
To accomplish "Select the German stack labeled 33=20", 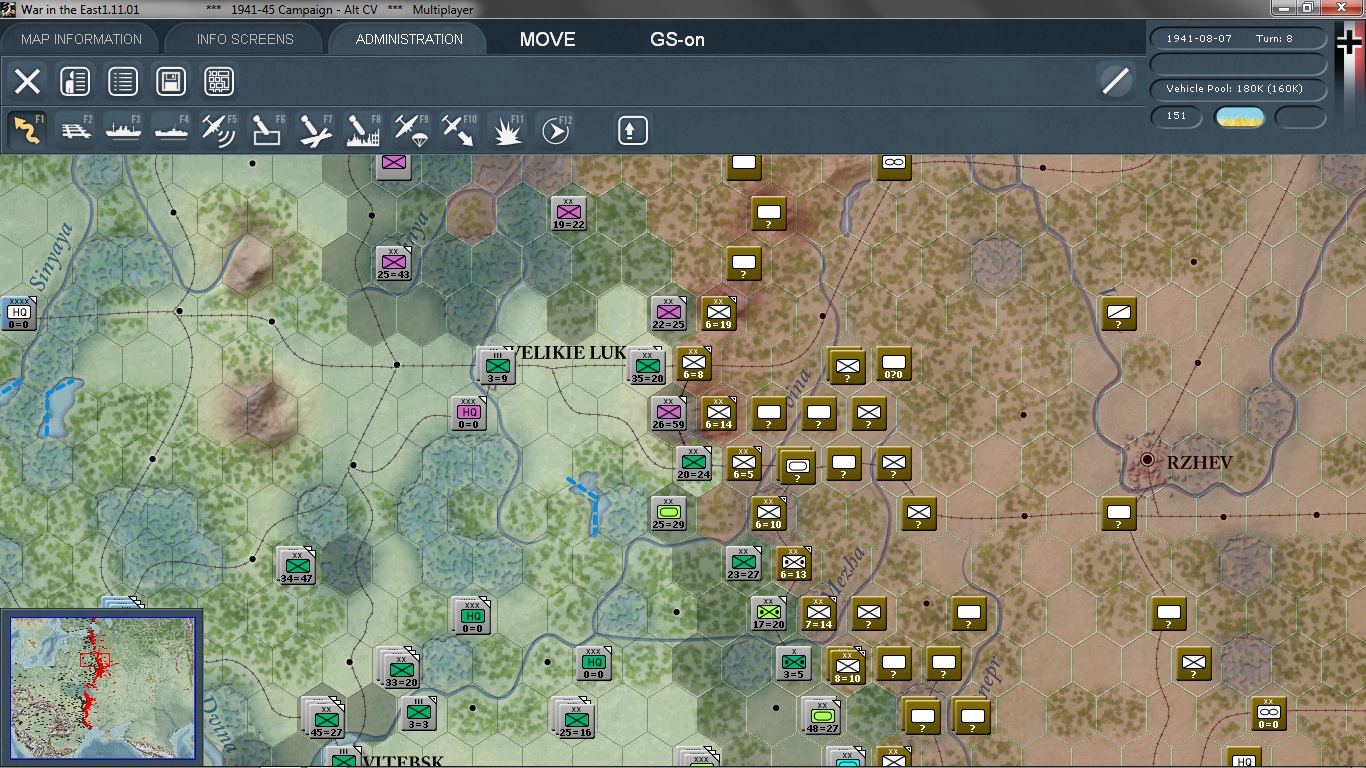I will [398, 666].
